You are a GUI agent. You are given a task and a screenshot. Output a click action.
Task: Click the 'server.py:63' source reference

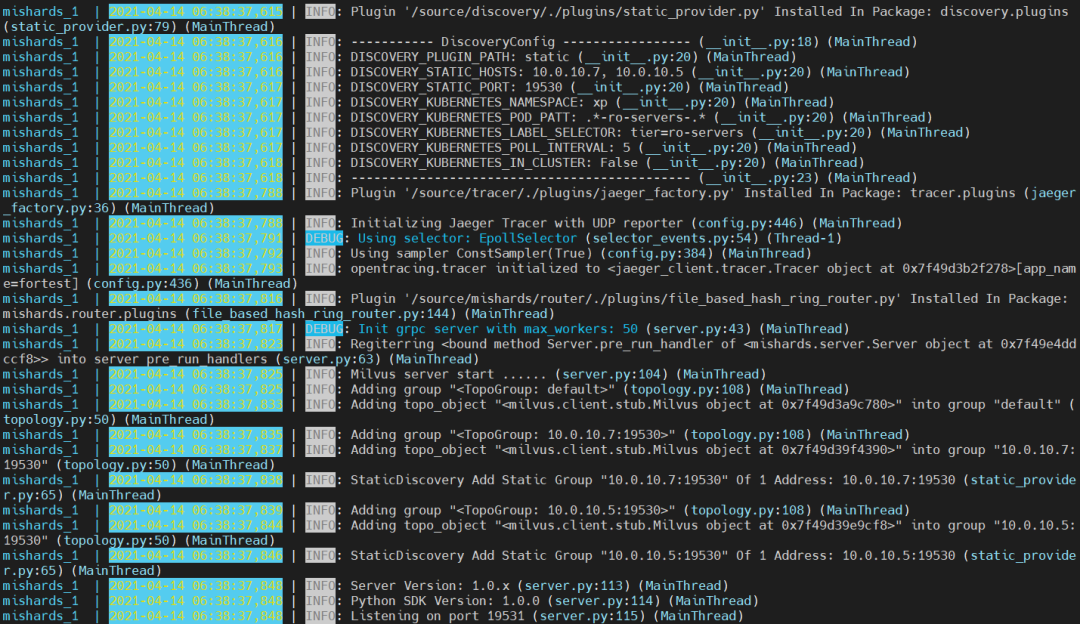[x=328, y=360]
